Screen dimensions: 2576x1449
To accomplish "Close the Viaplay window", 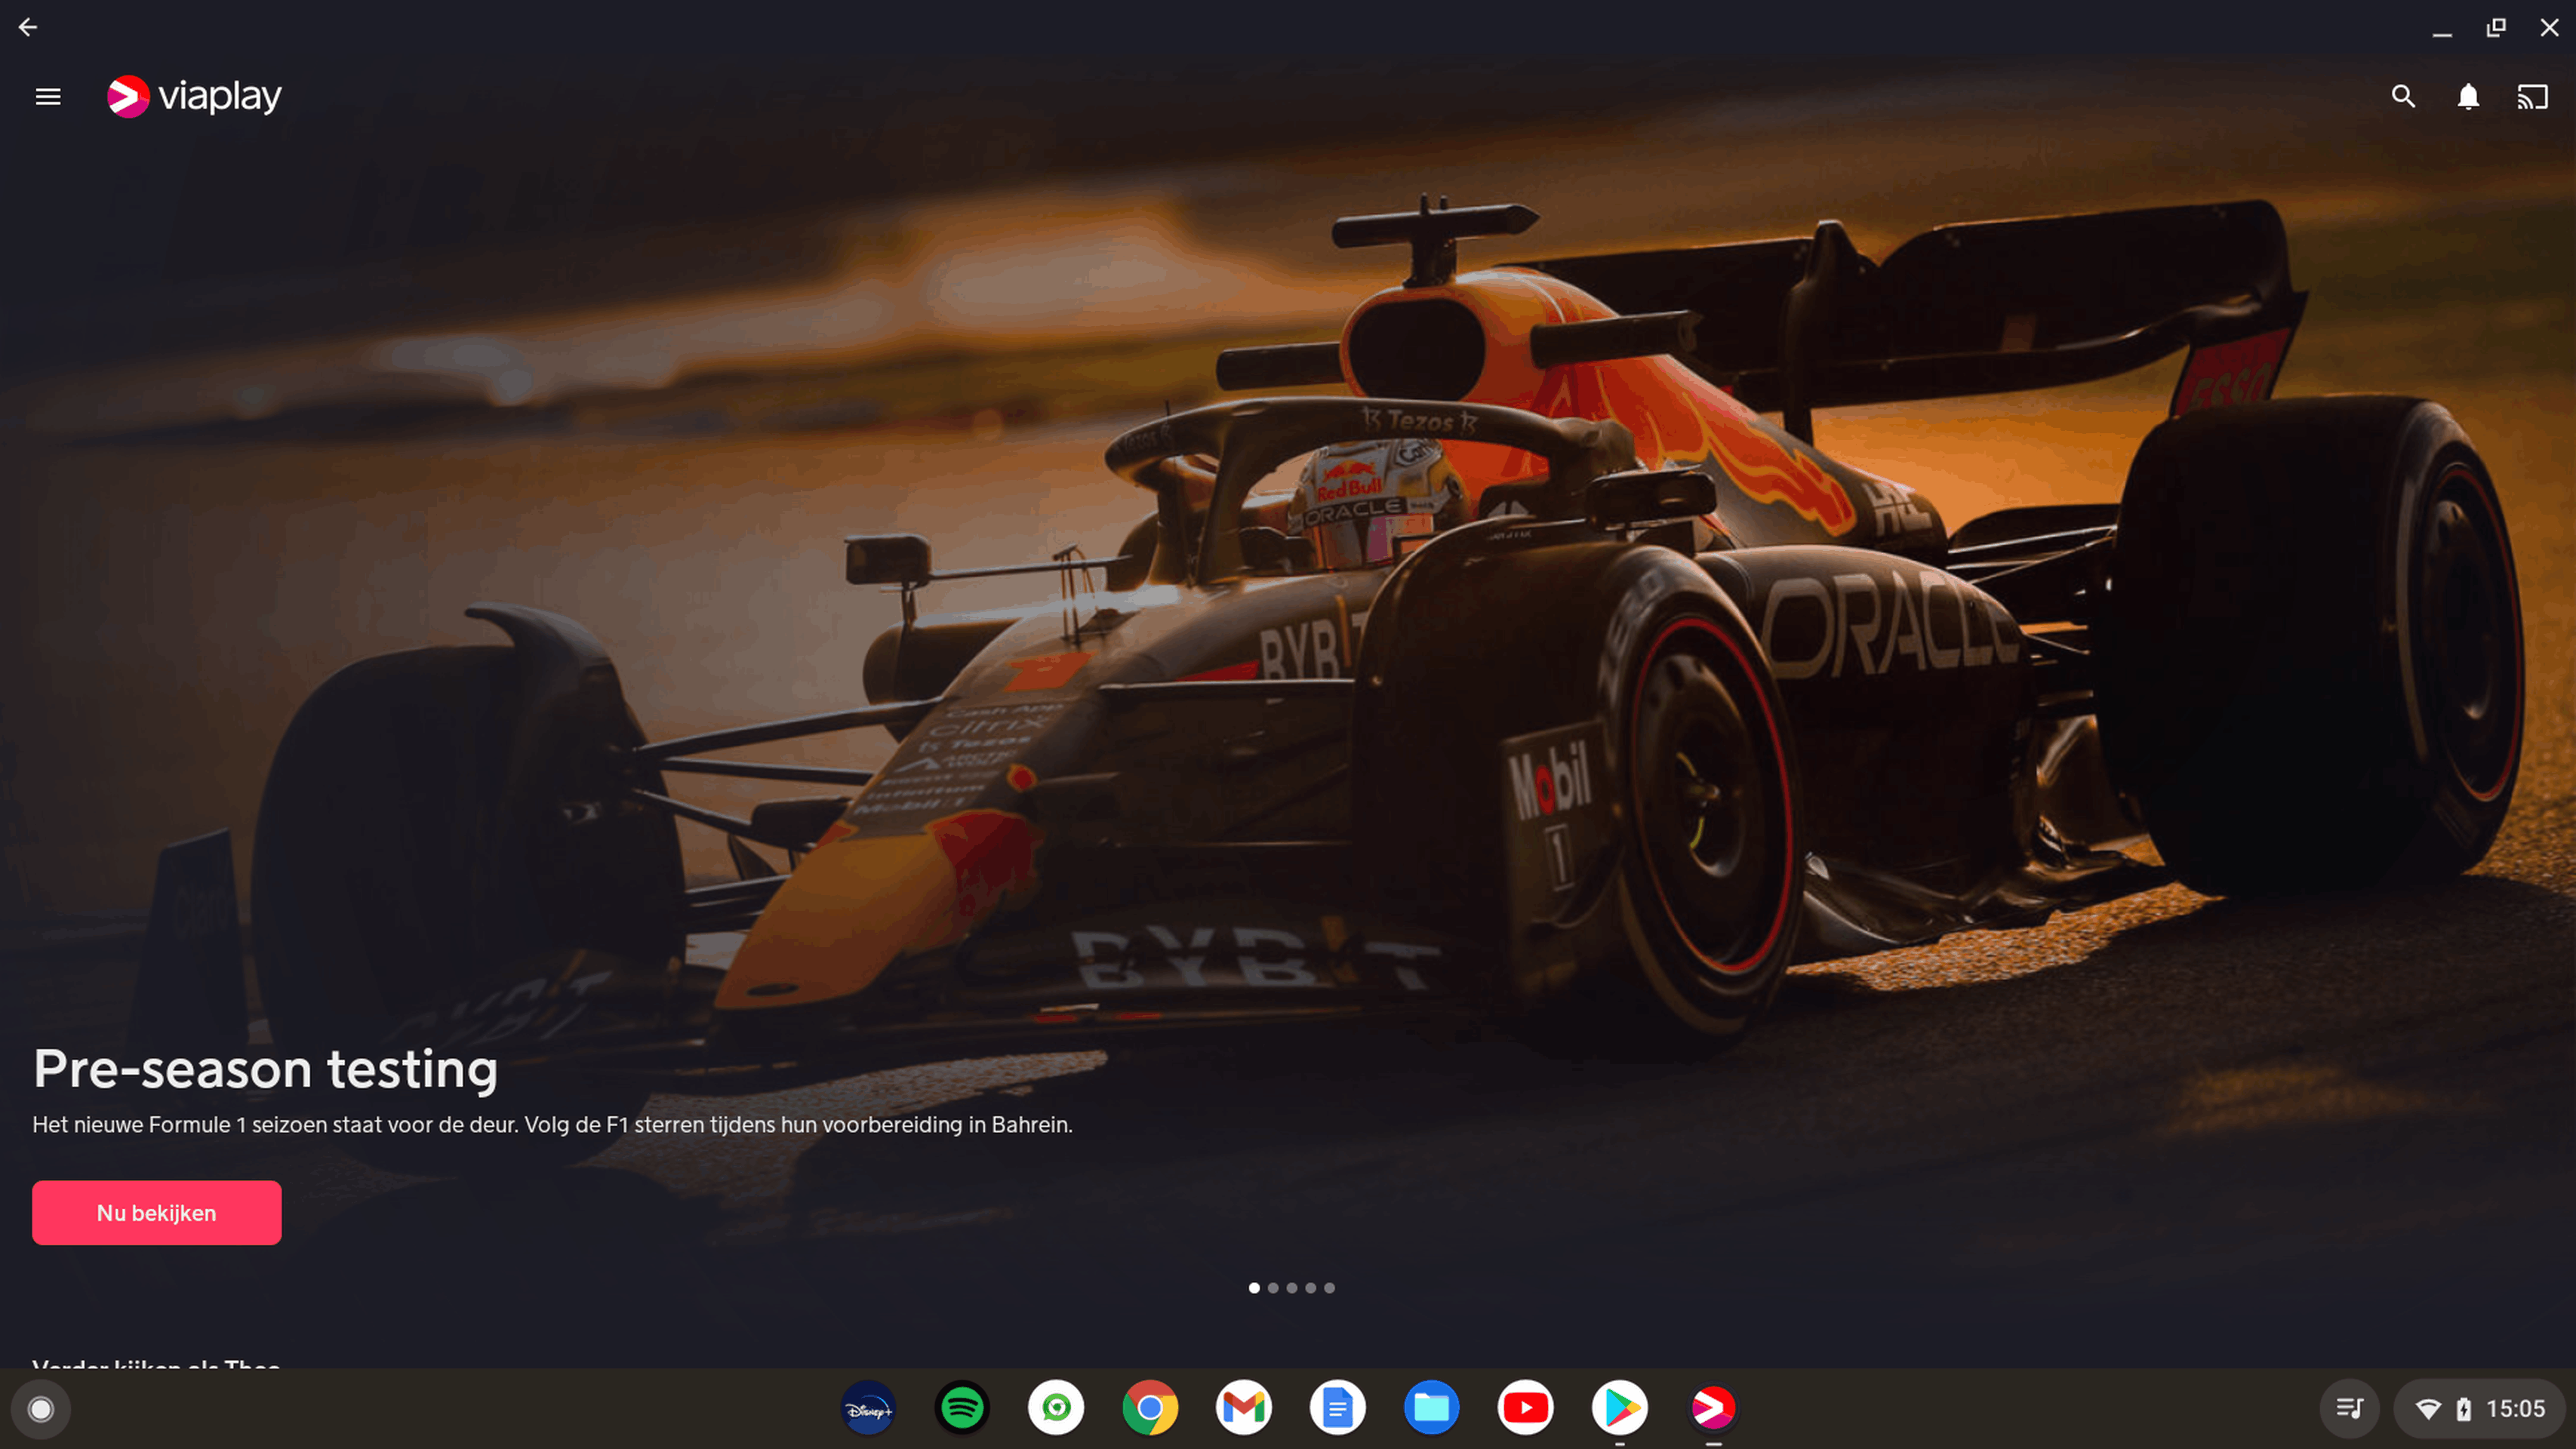I will coord(2549,28).
